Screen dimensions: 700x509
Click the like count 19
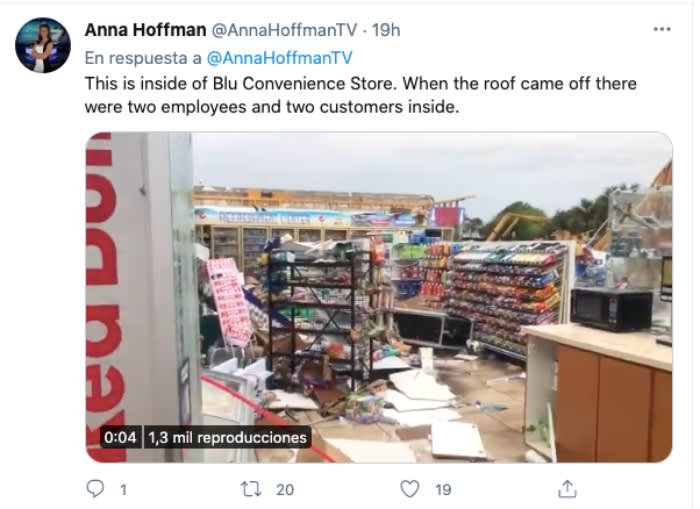click(443, 489)
